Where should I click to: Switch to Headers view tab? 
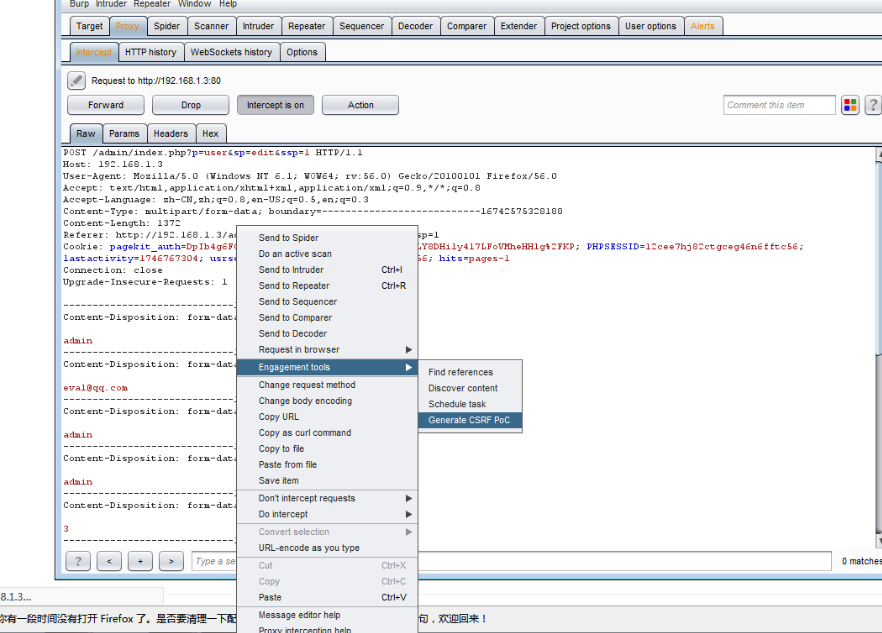point(170,133)
